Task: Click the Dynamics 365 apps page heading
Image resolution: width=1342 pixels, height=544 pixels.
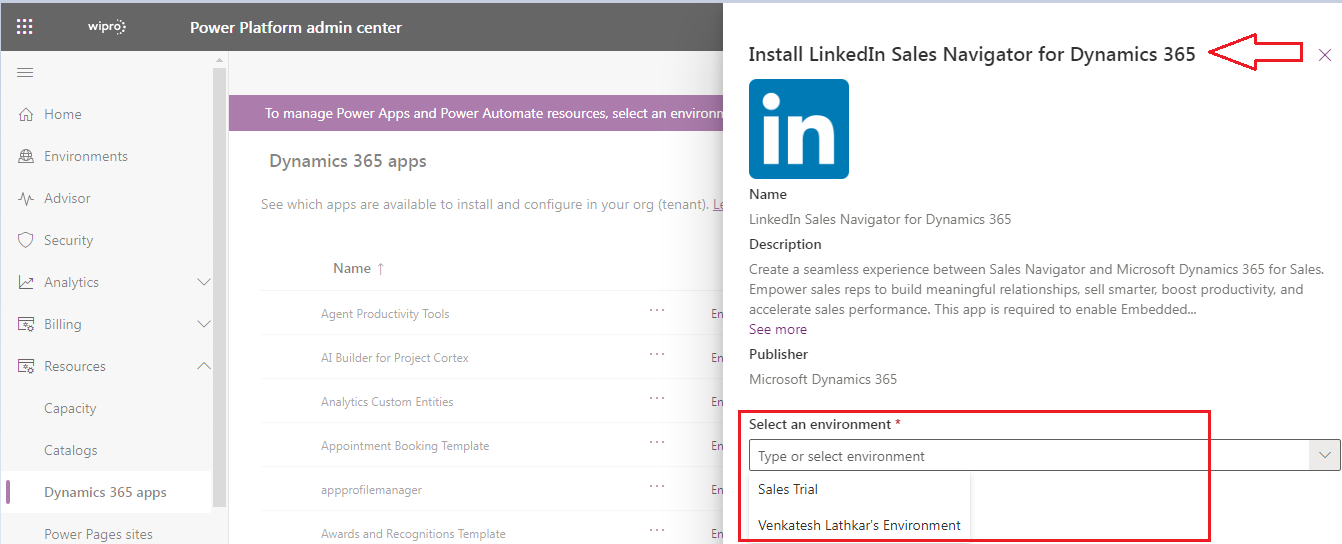Action: tap(348, 161)
